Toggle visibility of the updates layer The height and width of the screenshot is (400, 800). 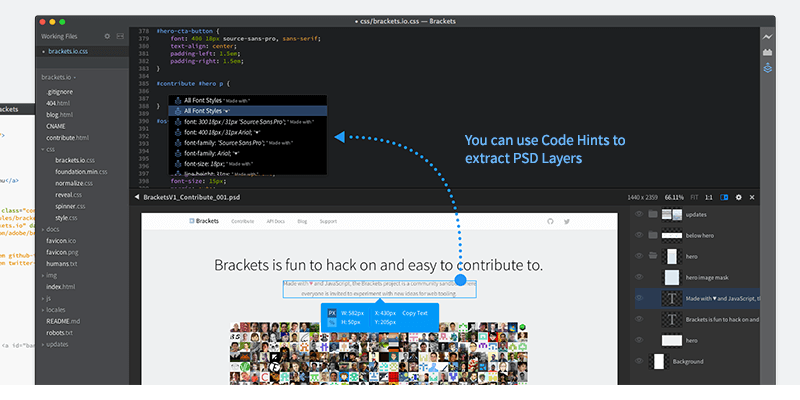(638, 214)
